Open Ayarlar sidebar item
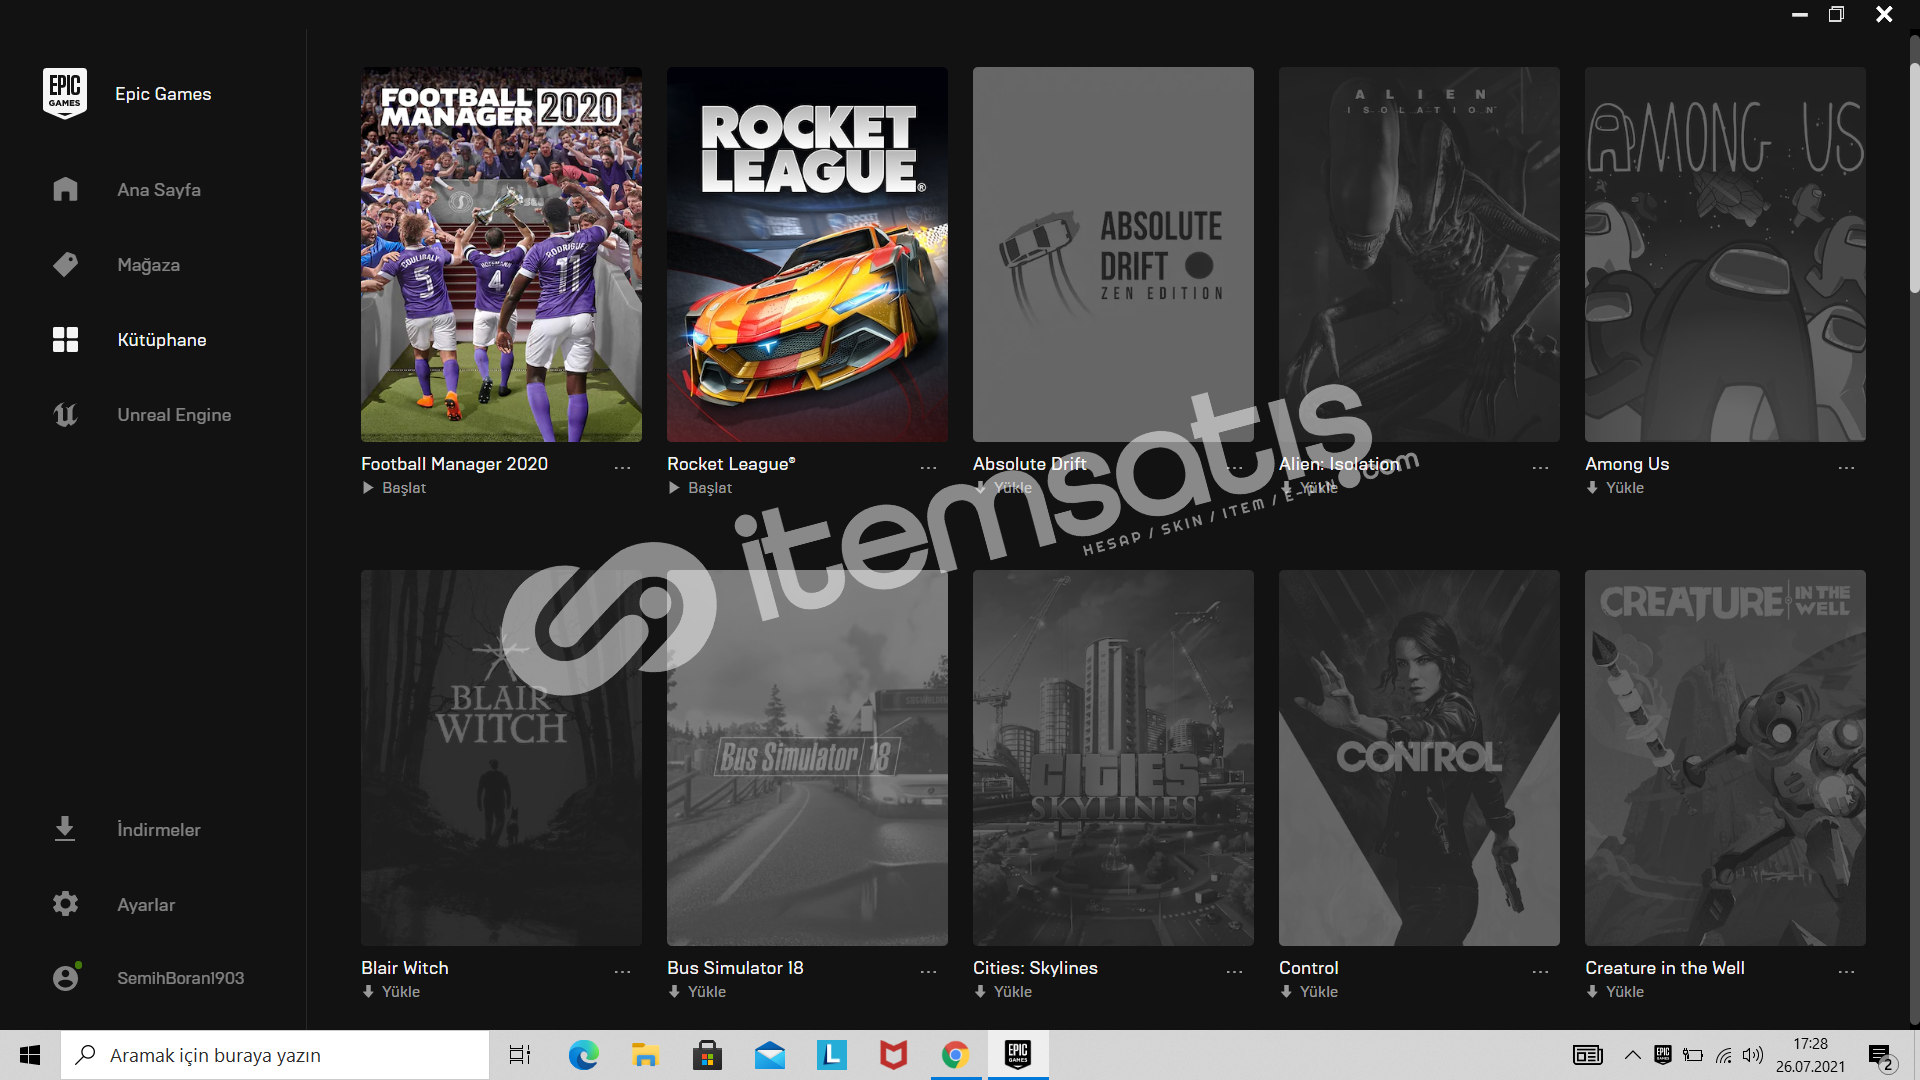The height and width of the screenshot is (1080, 1920). pyautogui.click(x=146, y=905)
